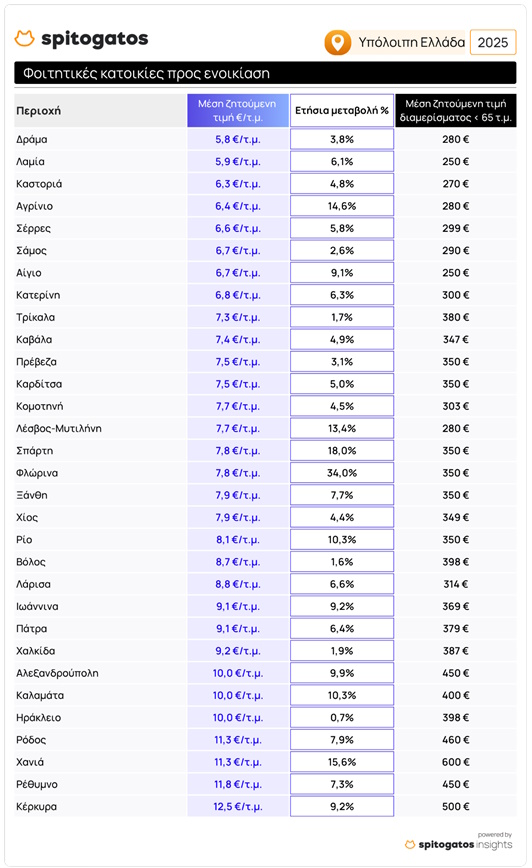Click the spitogatos wordmark at top
The width and height of the screenshot is (532, 868).
coord(95,39)
